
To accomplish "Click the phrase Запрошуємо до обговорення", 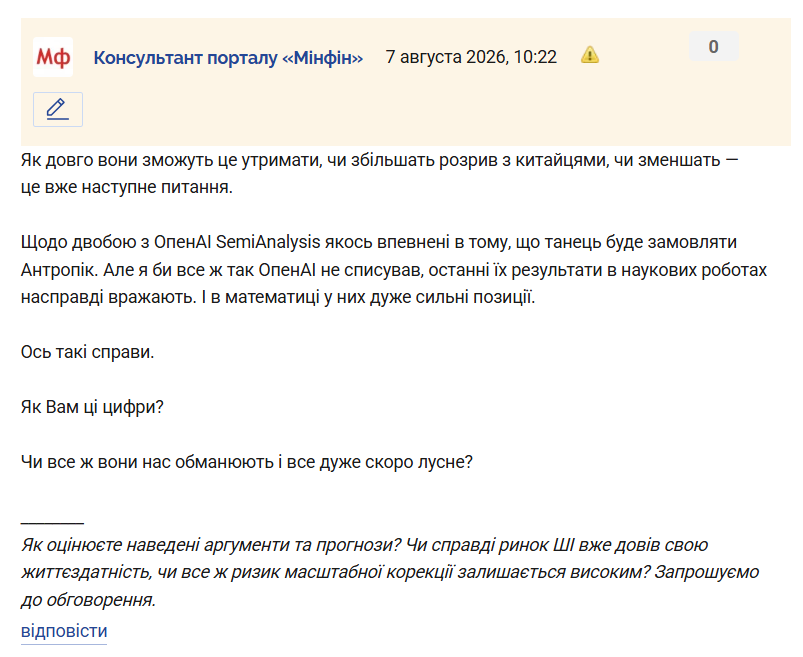I will coord(390,585).
